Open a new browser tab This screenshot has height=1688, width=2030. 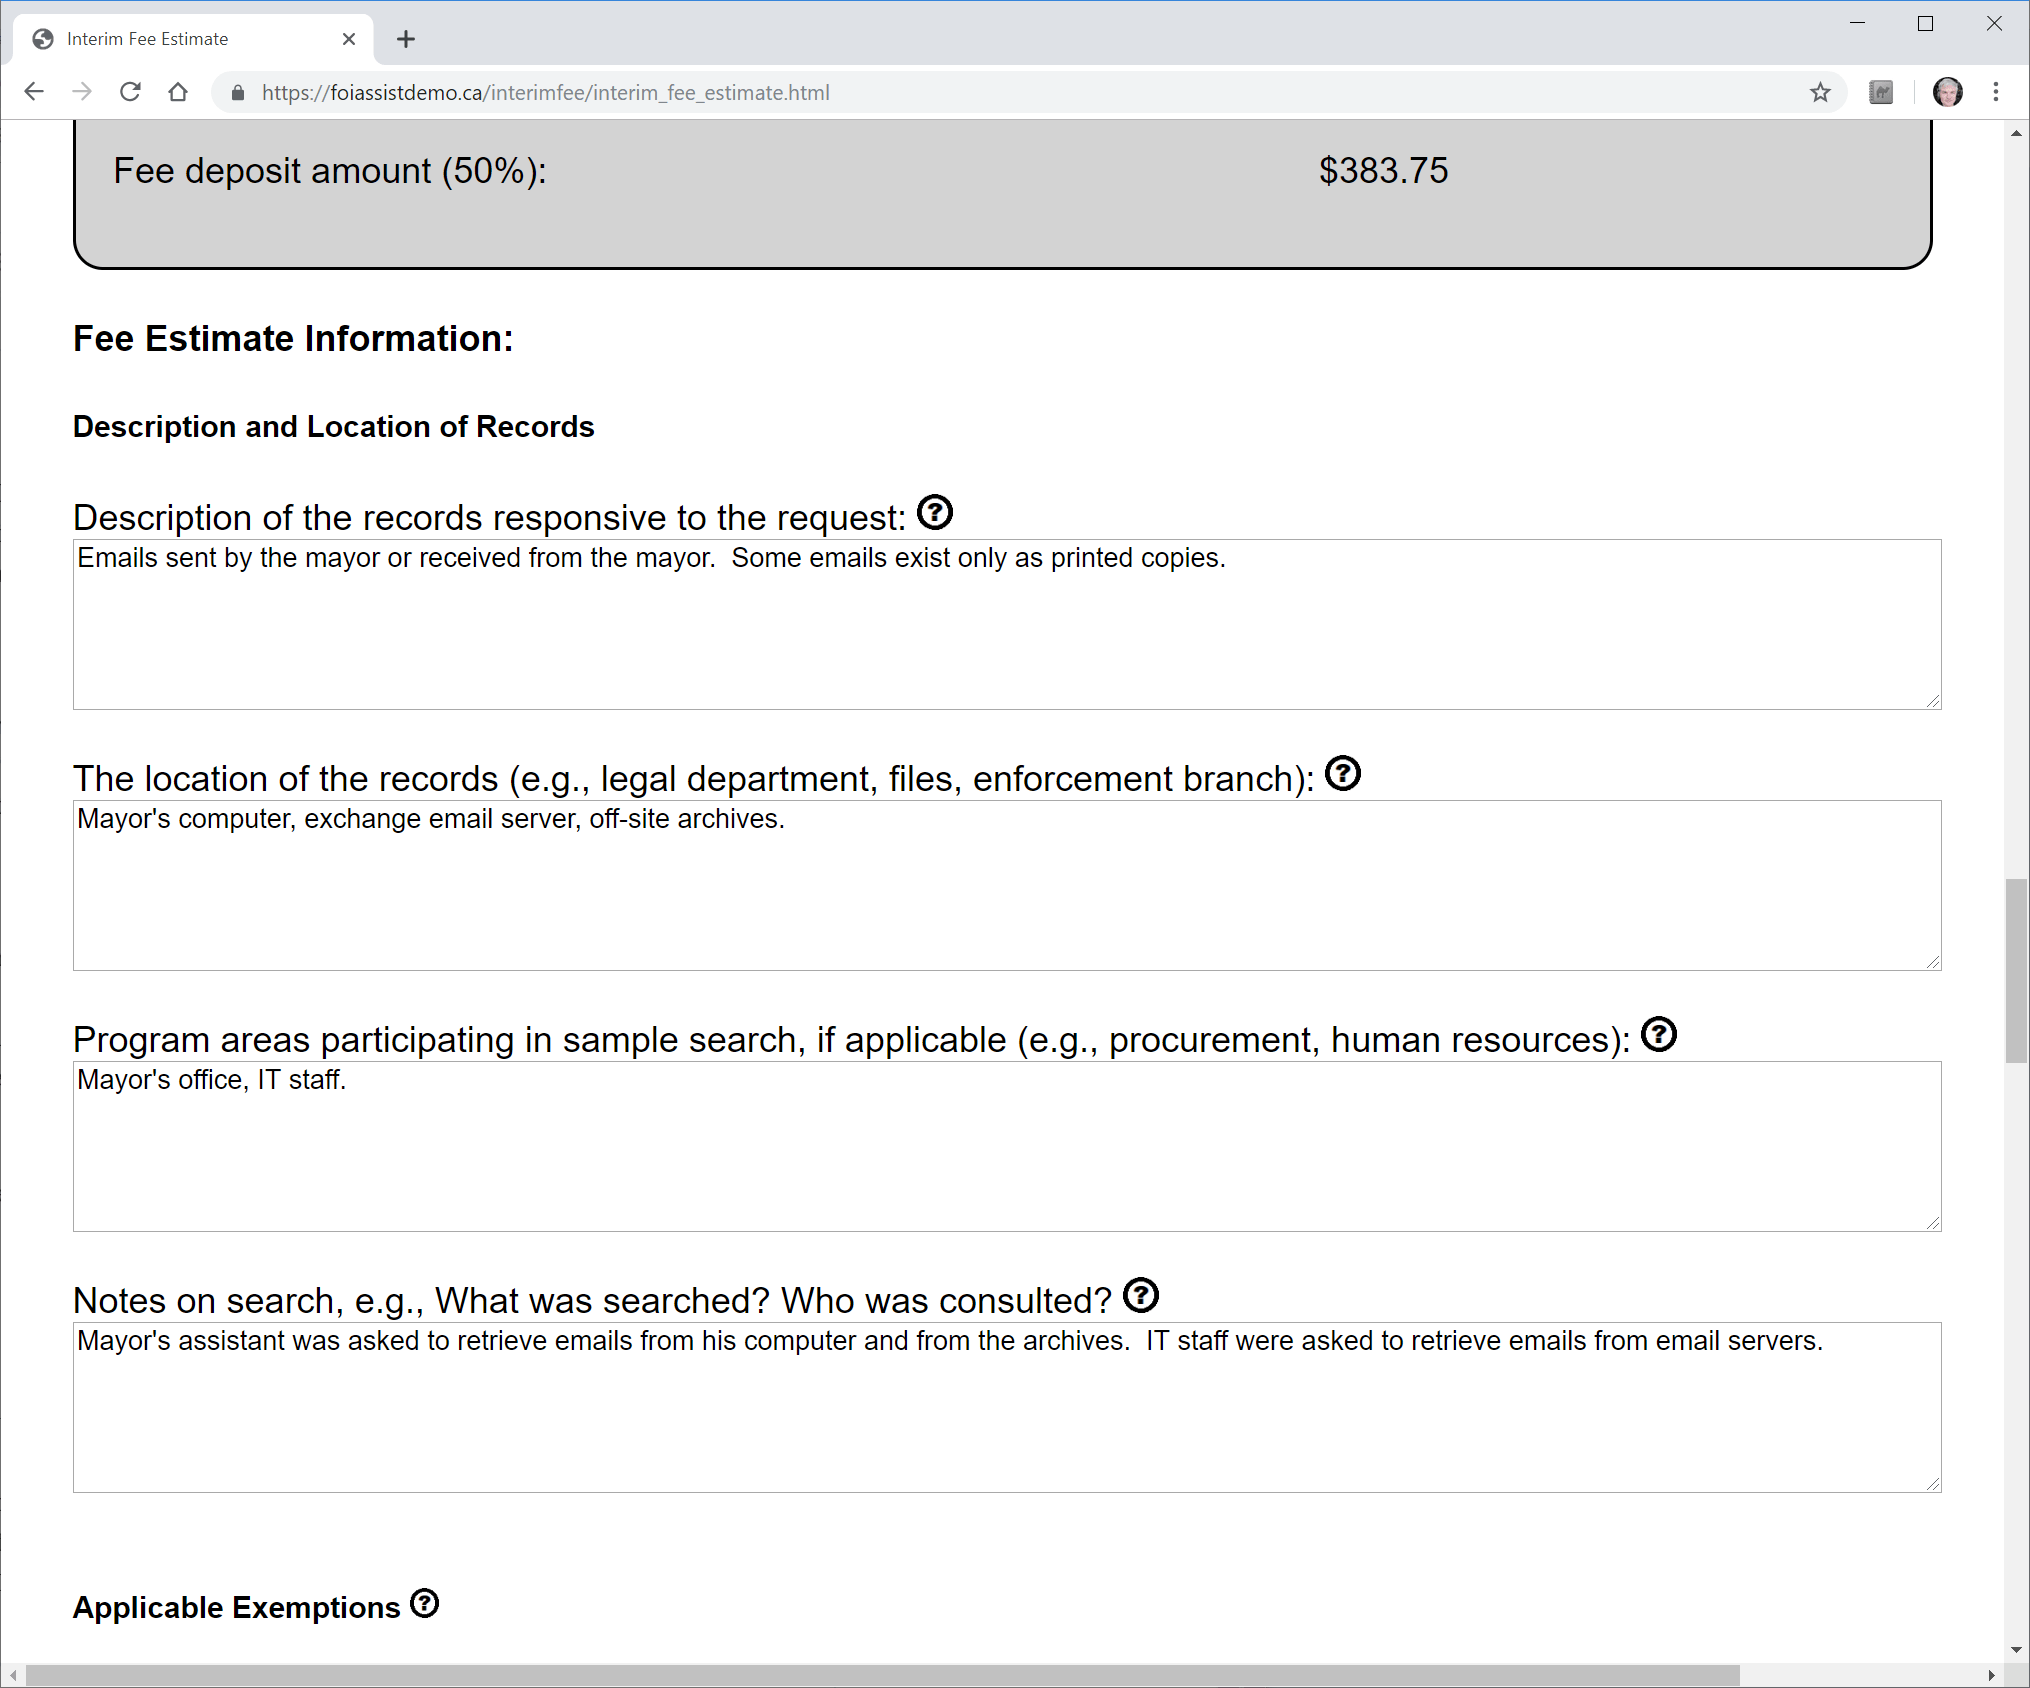[405, 39]
